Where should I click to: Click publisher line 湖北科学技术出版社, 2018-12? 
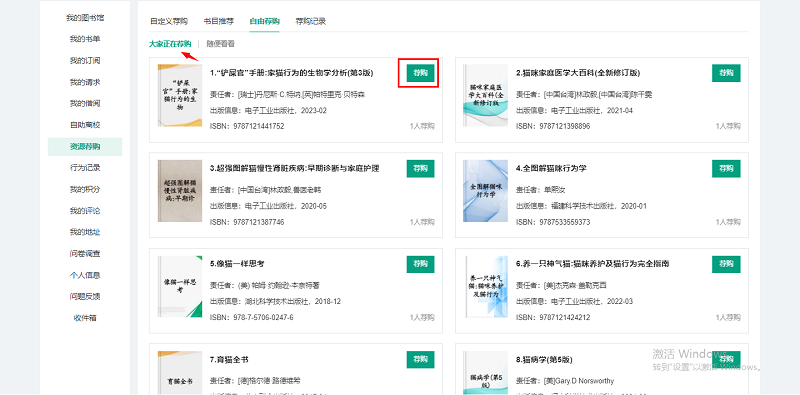pos(276,302)
